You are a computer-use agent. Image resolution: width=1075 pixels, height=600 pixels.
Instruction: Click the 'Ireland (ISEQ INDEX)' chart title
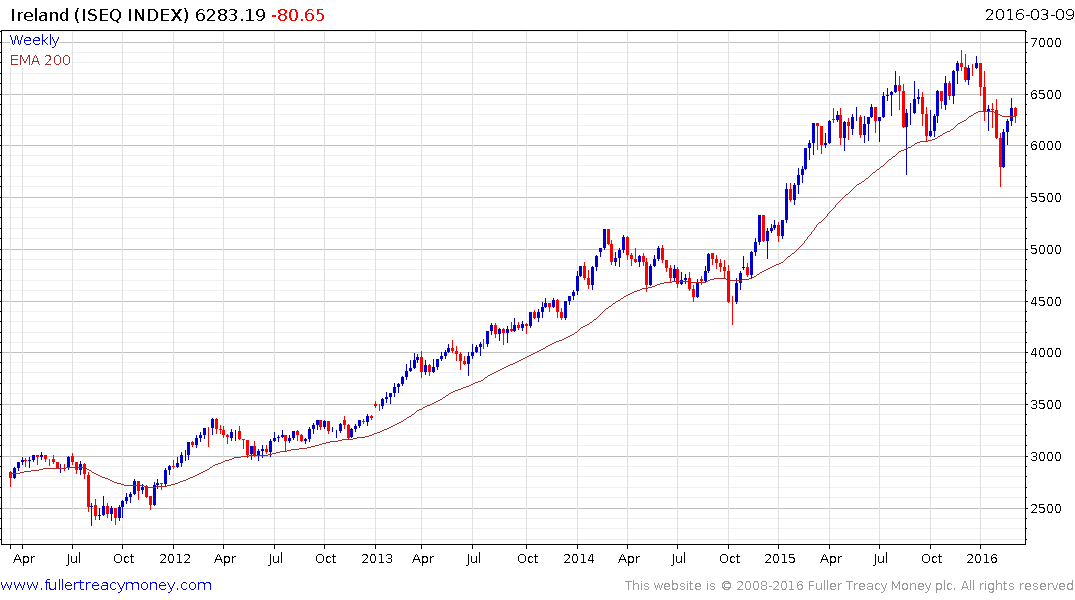99,15
